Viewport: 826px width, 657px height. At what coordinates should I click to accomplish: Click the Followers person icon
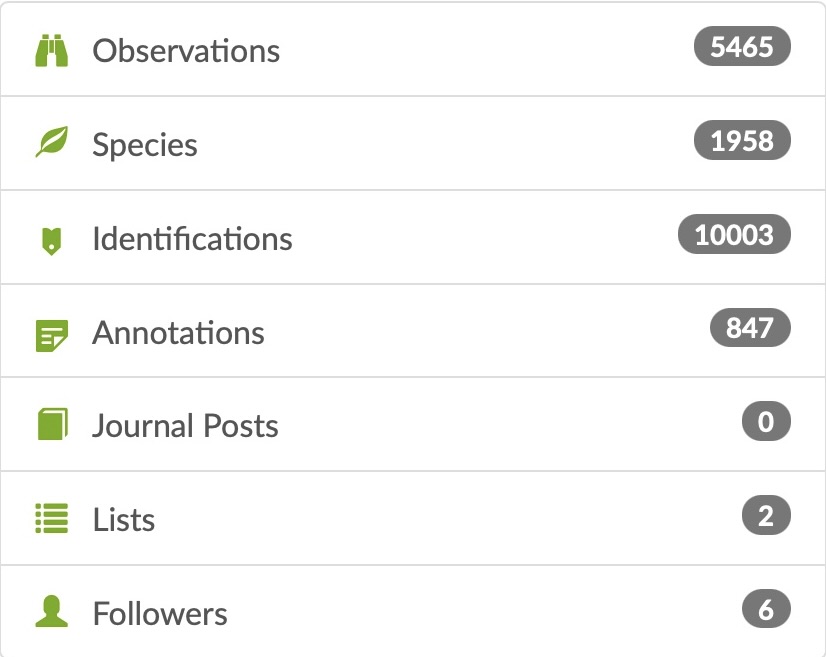tap(52, 611)
